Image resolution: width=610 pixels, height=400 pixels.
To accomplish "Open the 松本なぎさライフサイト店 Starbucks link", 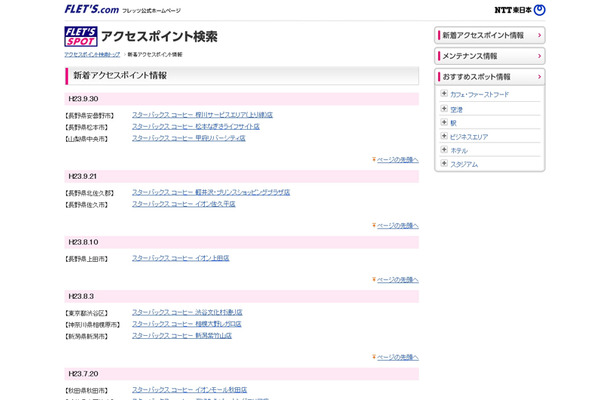I will [196, 127].
